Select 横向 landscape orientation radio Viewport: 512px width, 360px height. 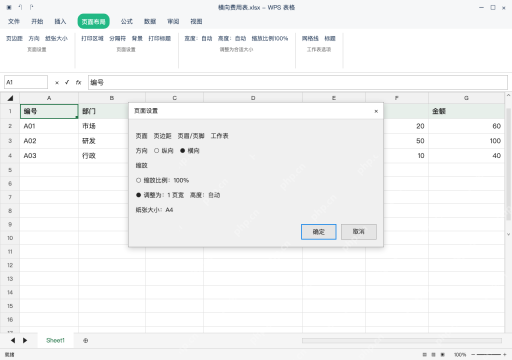182,151
